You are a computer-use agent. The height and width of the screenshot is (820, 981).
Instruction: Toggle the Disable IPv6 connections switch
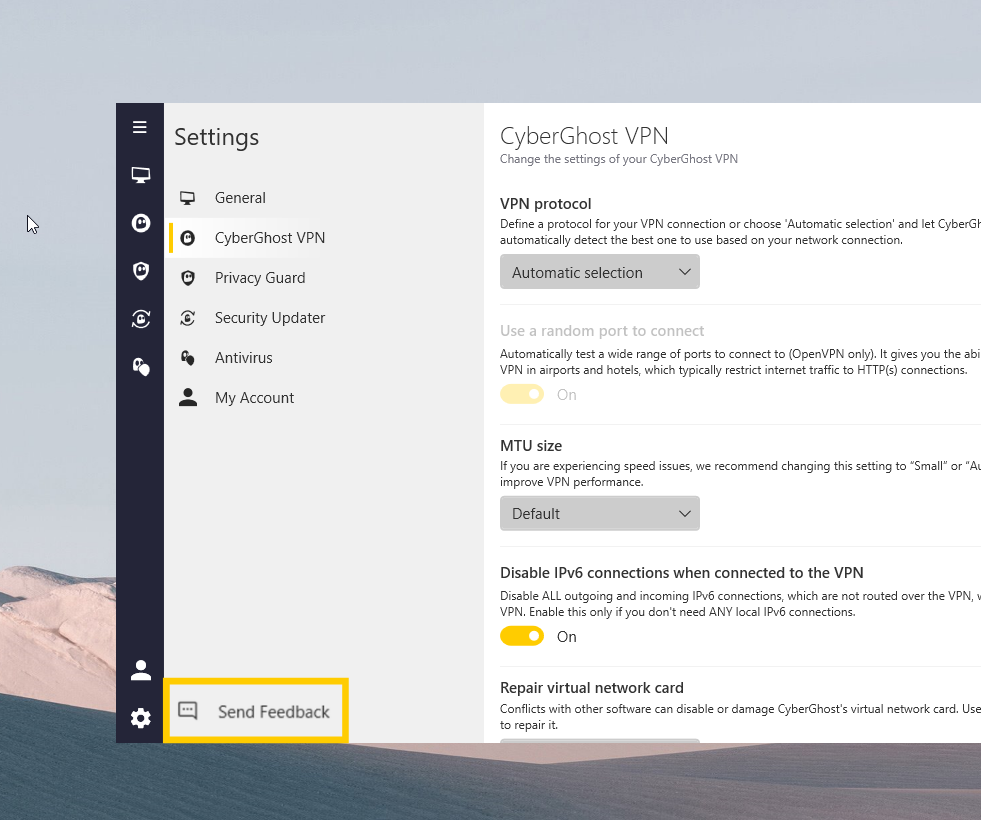[522, 637]
